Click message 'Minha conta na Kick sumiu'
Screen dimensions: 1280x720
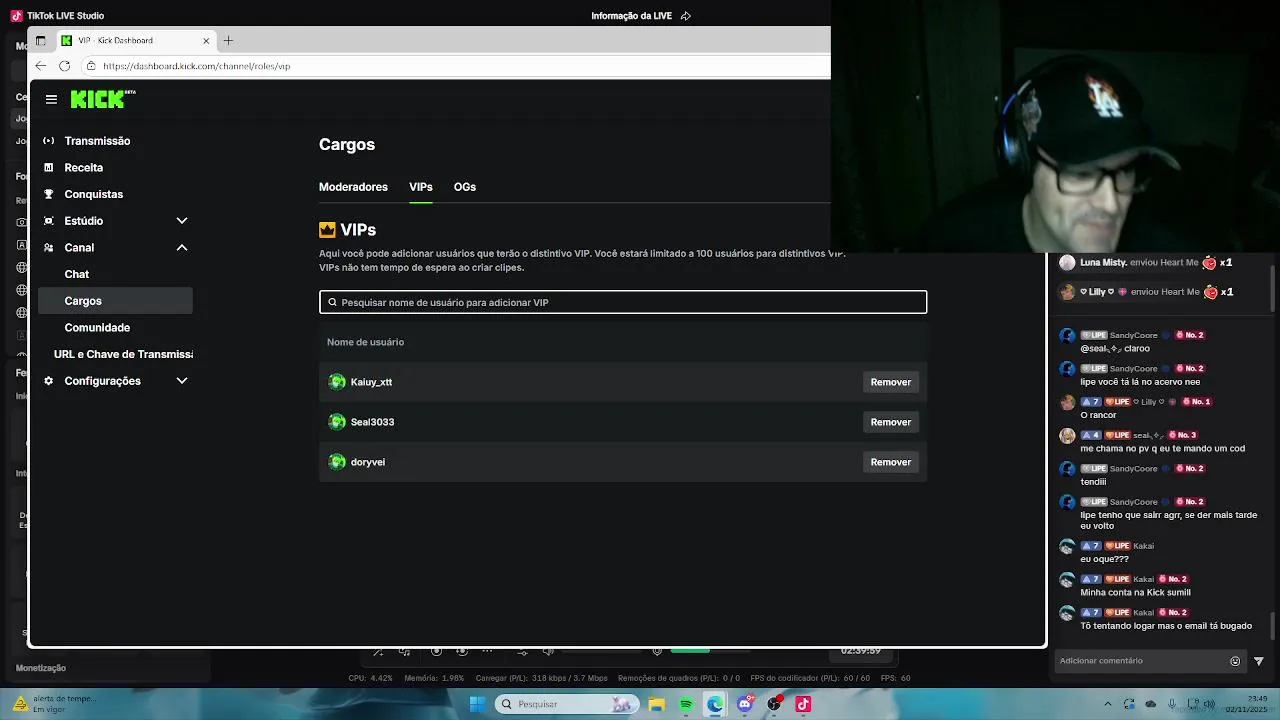tap(1135, 592)
